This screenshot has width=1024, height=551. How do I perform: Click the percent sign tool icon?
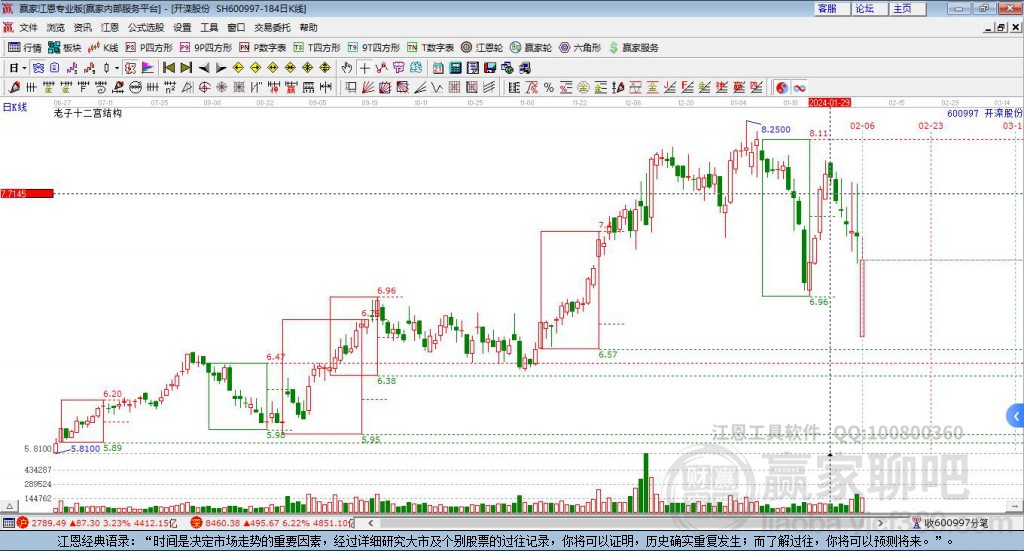click(549, 87)
